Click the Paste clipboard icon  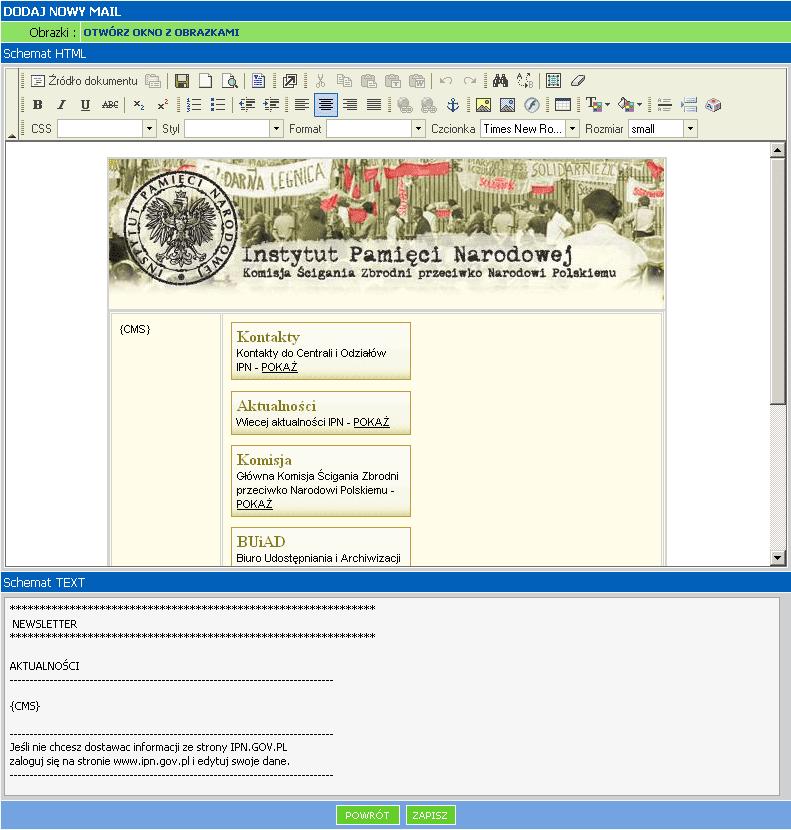tap(368, 81)
